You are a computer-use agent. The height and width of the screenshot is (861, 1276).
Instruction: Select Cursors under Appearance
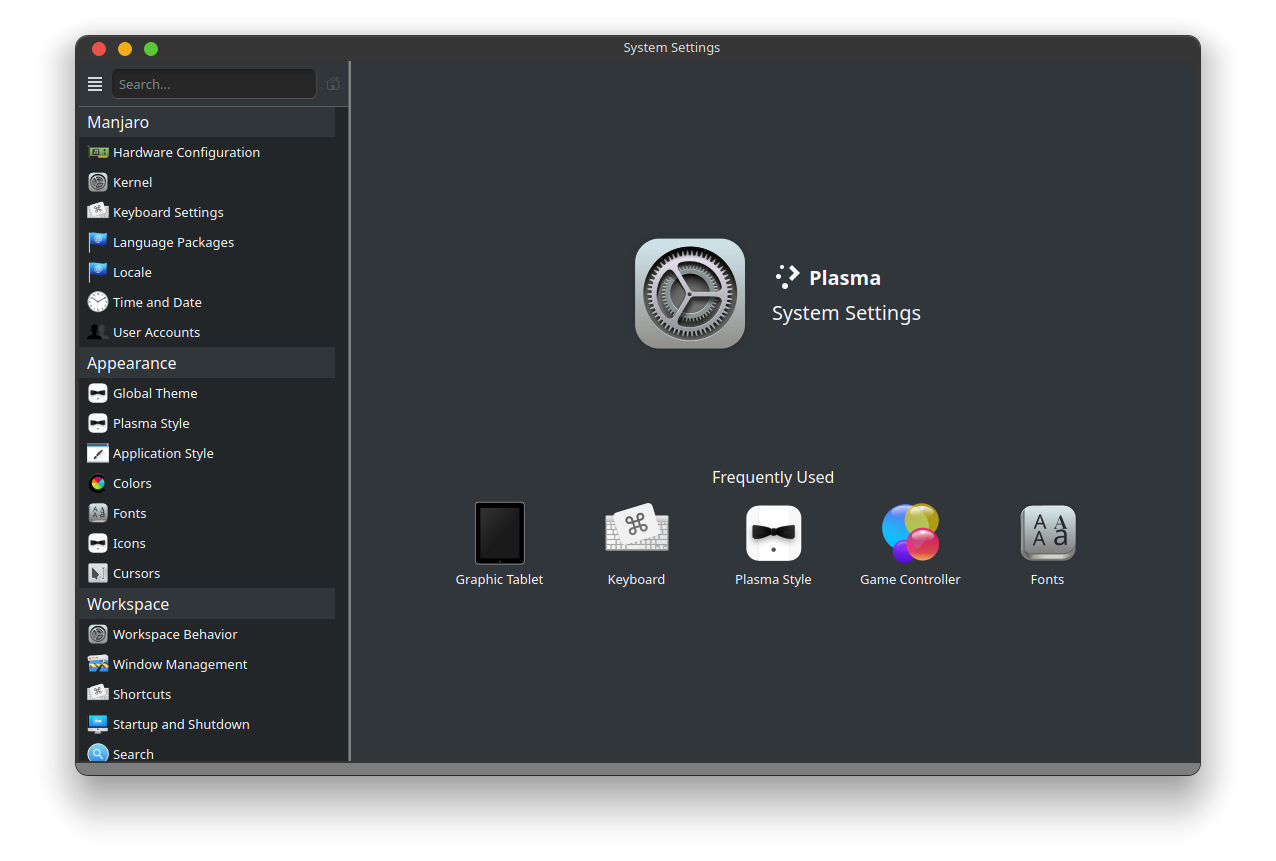(x=207, y=573)
